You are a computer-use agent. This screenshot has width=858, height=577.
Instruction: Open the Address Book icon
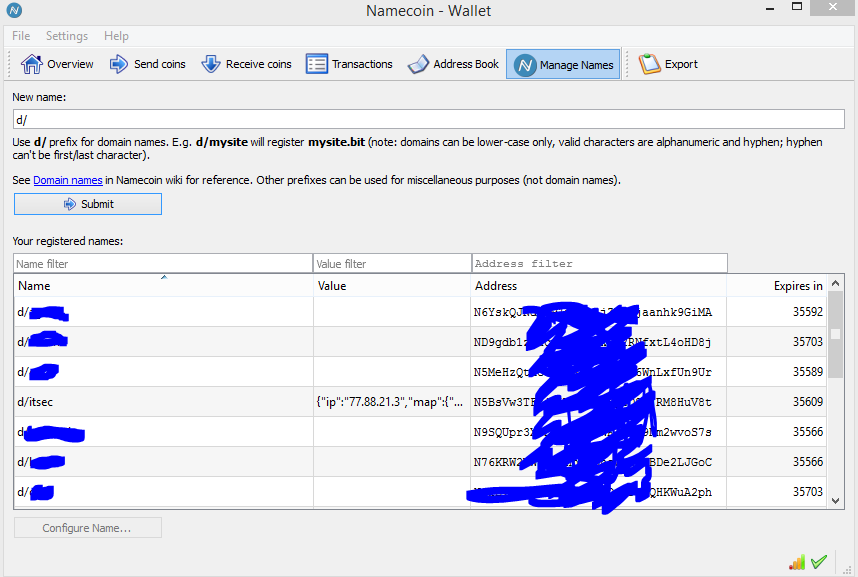pyautogui.click(x=419, y=64)
